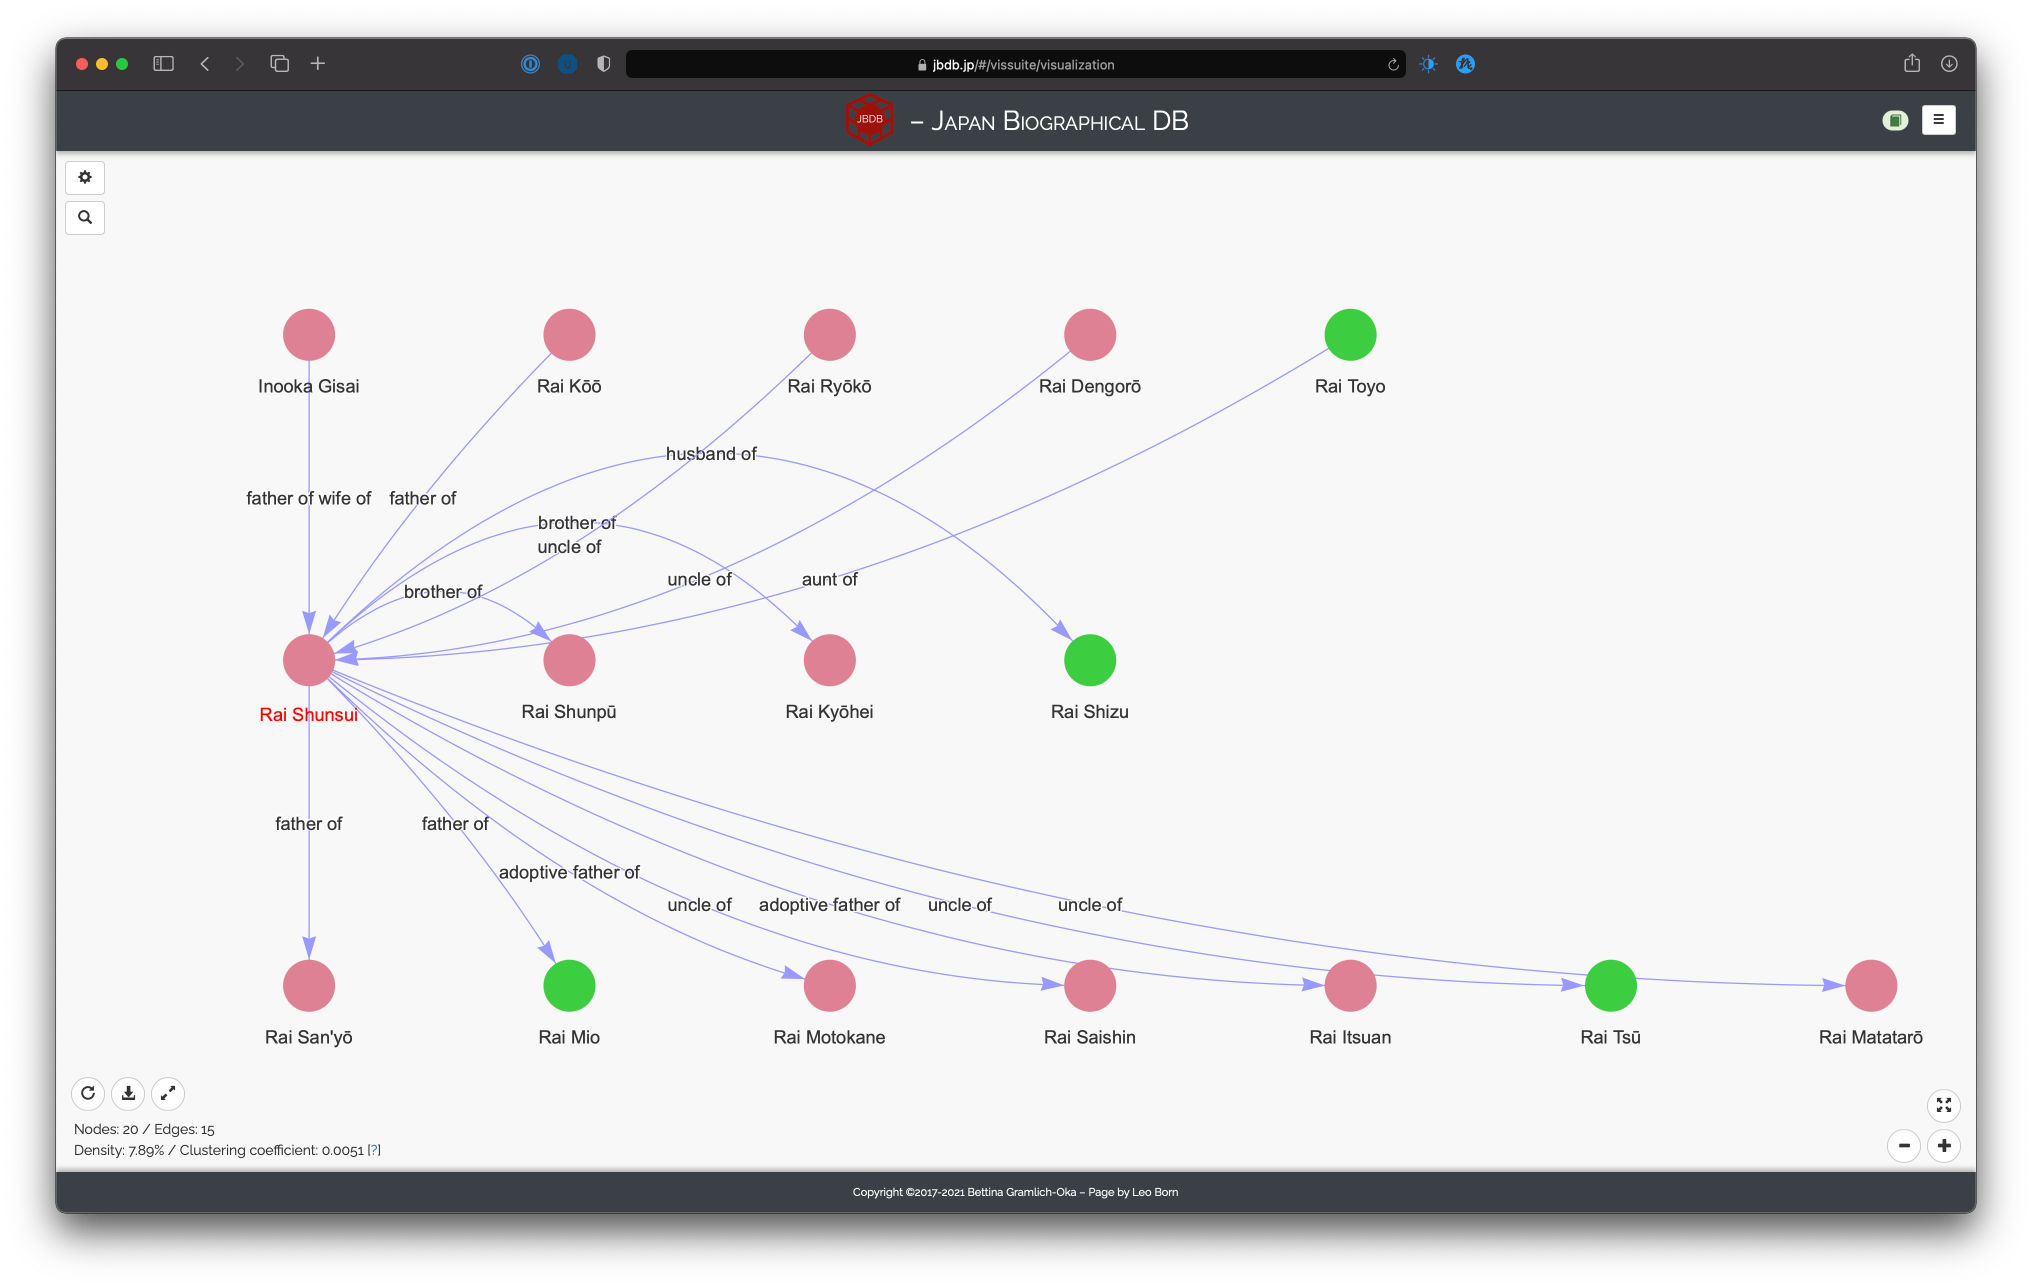Click the sun-shaped extension icon
2032x1287 pixels.
(1428, 64)
